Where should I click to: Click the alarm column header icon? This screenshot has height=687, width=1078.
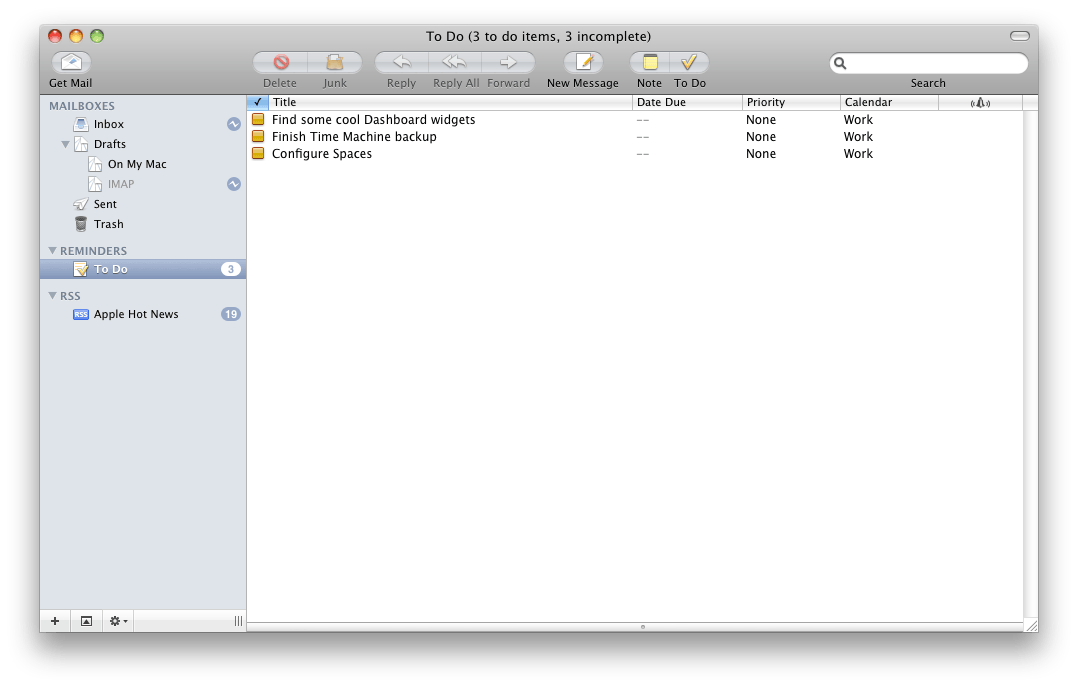(x=980, y=102)
